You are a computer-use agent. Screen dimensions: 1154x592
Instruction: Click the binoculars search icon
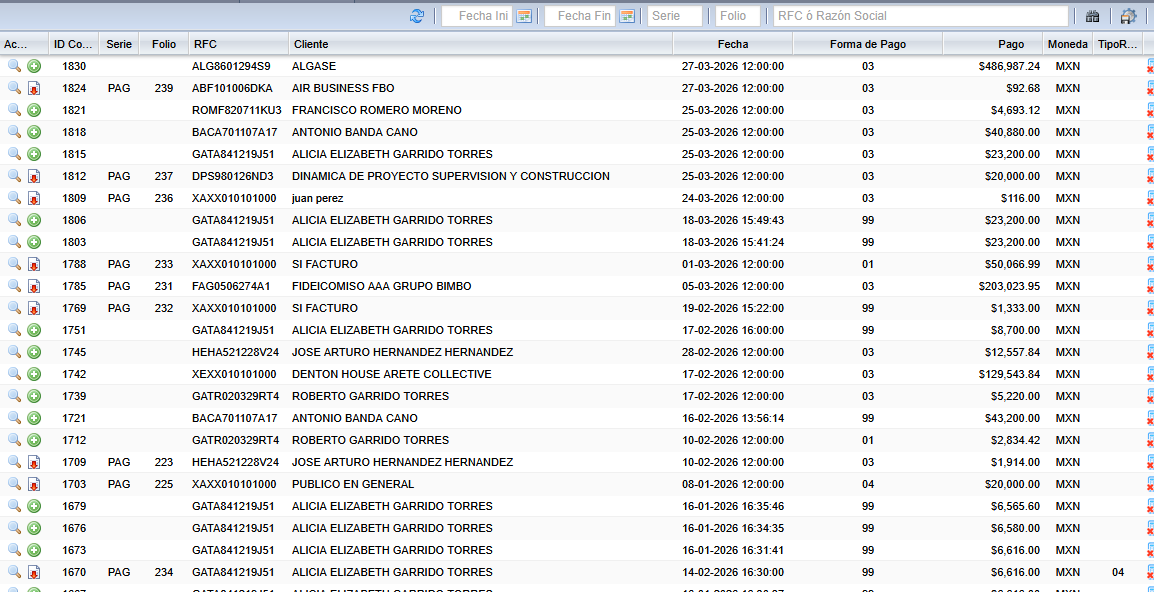pos(1092,16)
